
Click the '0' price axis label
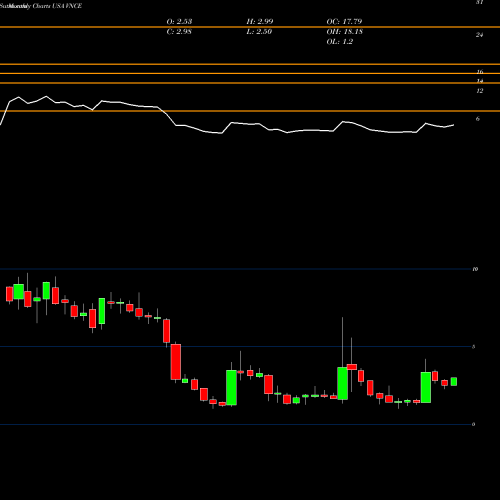[474, 424]
